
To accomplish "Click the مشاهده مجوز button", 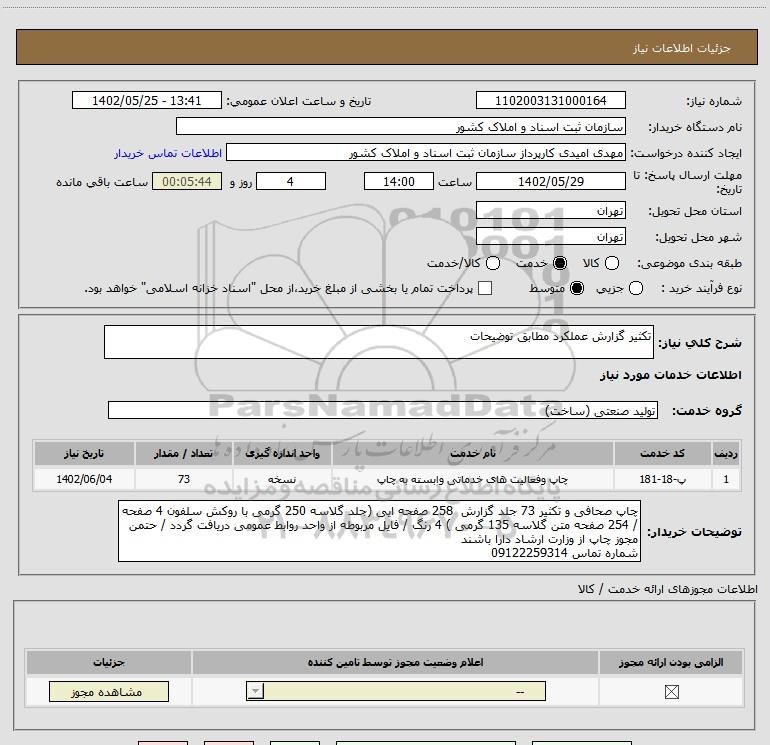I will point(109,691).
